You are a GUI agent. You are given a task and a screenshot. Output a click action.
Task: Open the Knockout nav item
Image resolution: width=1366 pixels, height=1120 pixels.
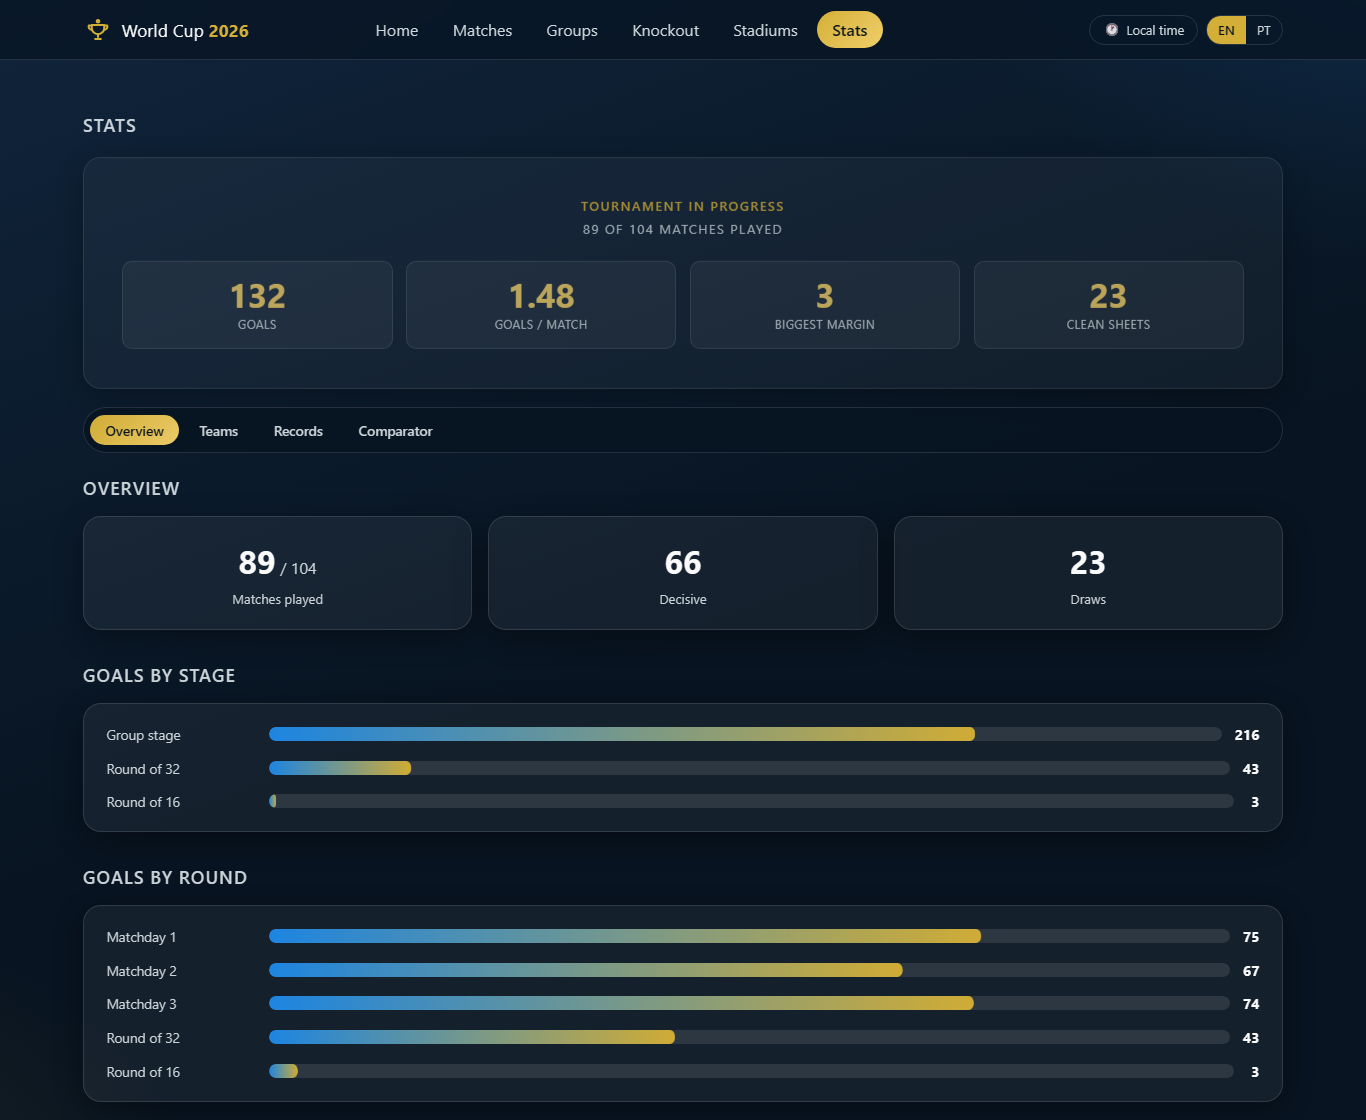(666, 30)
